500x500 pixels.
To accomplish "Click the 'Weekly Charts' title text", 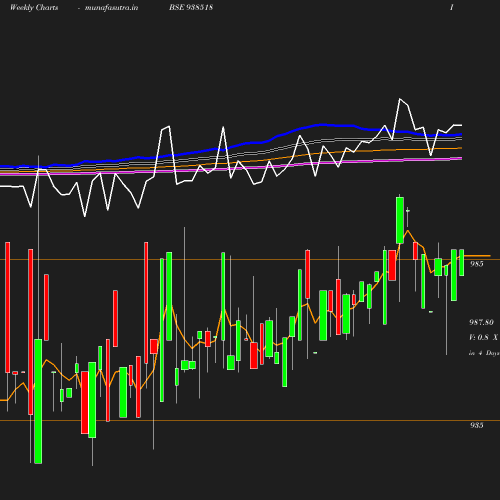I will (x=34, y=7).
